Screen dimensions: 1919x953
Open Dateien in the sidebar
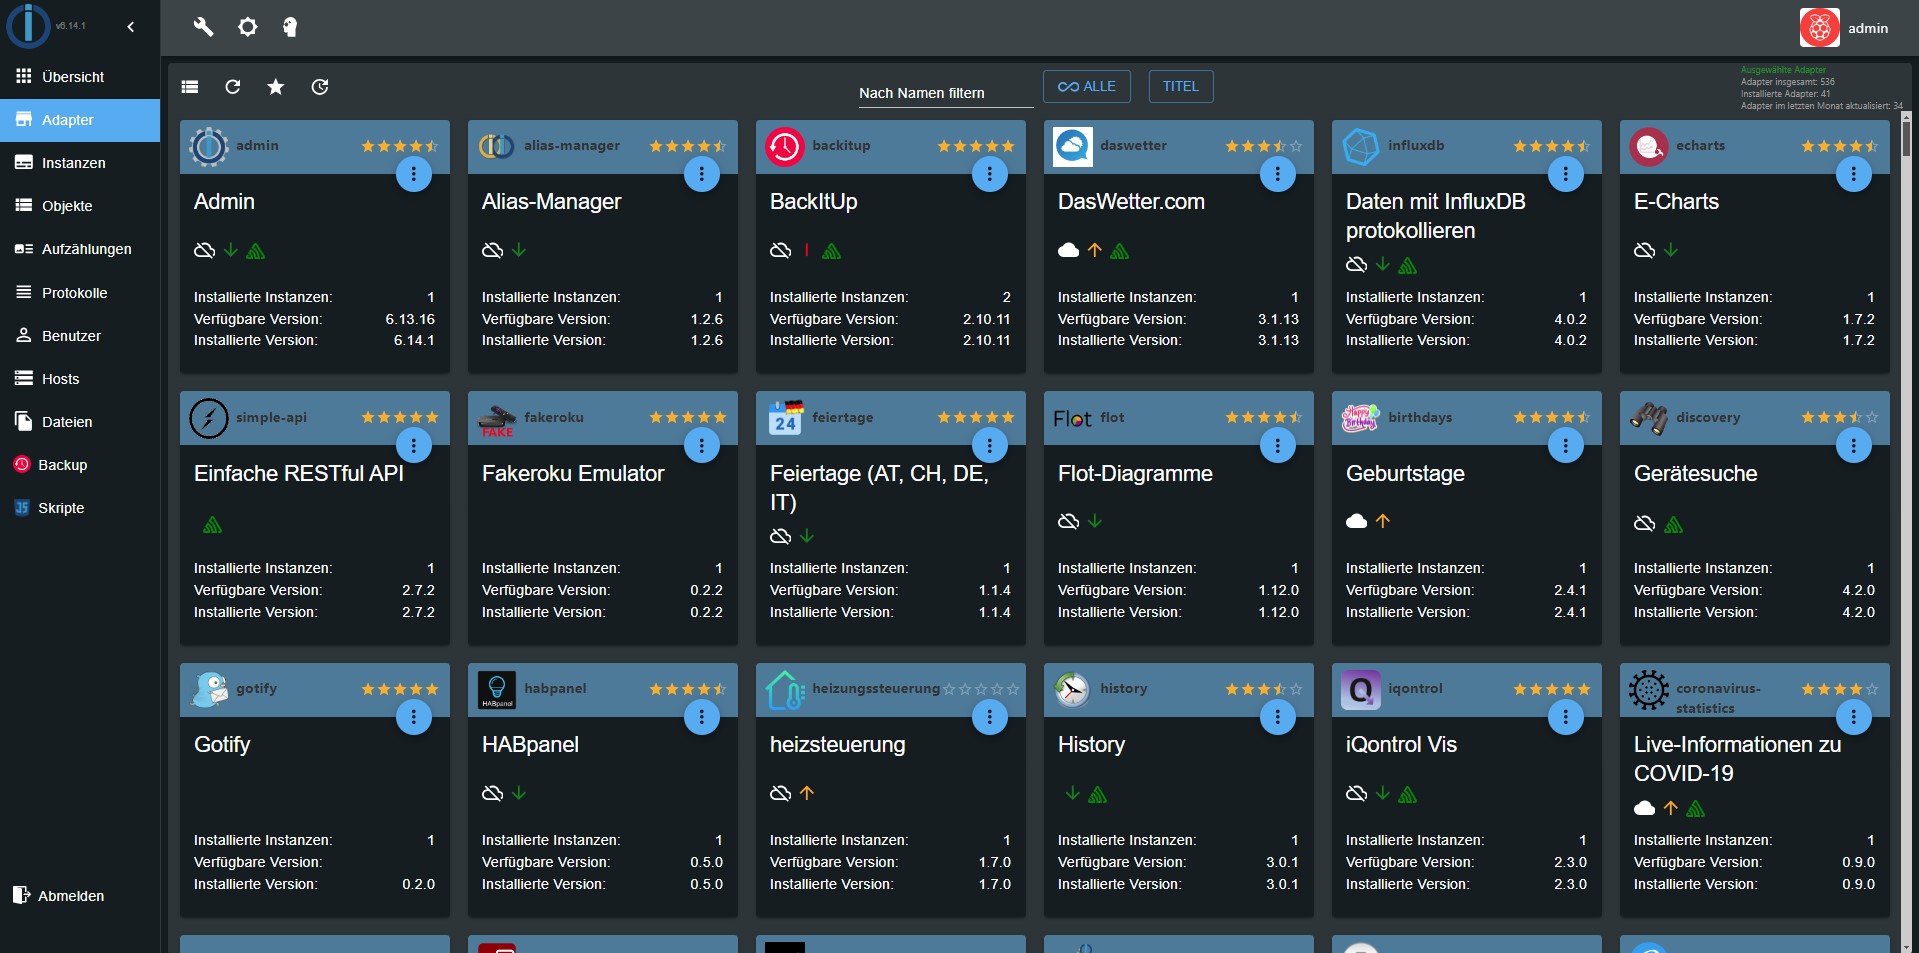click(x=80, y=422)
